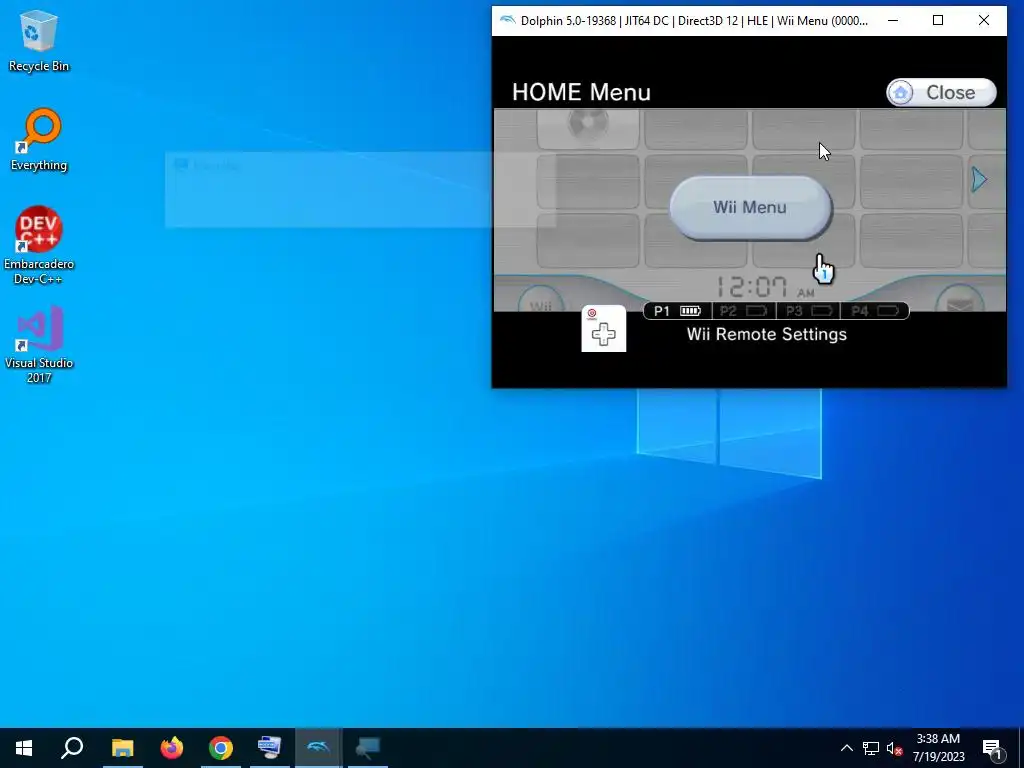Launch Firefox from taskbar
Screen dimensions: 1024x768
tap(172, 748)
